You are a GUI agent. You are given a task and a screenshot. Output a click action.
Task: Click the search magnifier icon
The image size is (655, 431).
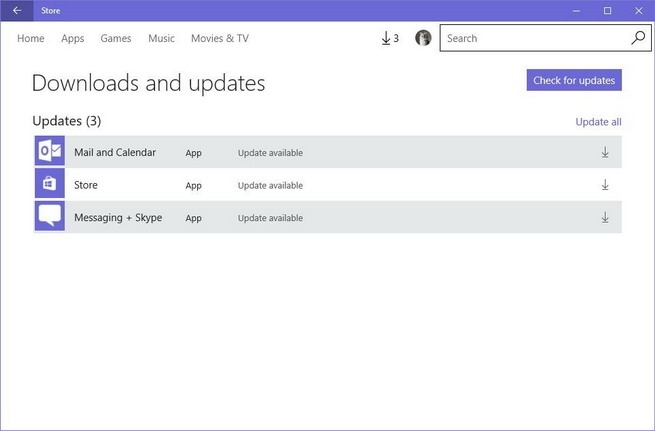(638, 38)
